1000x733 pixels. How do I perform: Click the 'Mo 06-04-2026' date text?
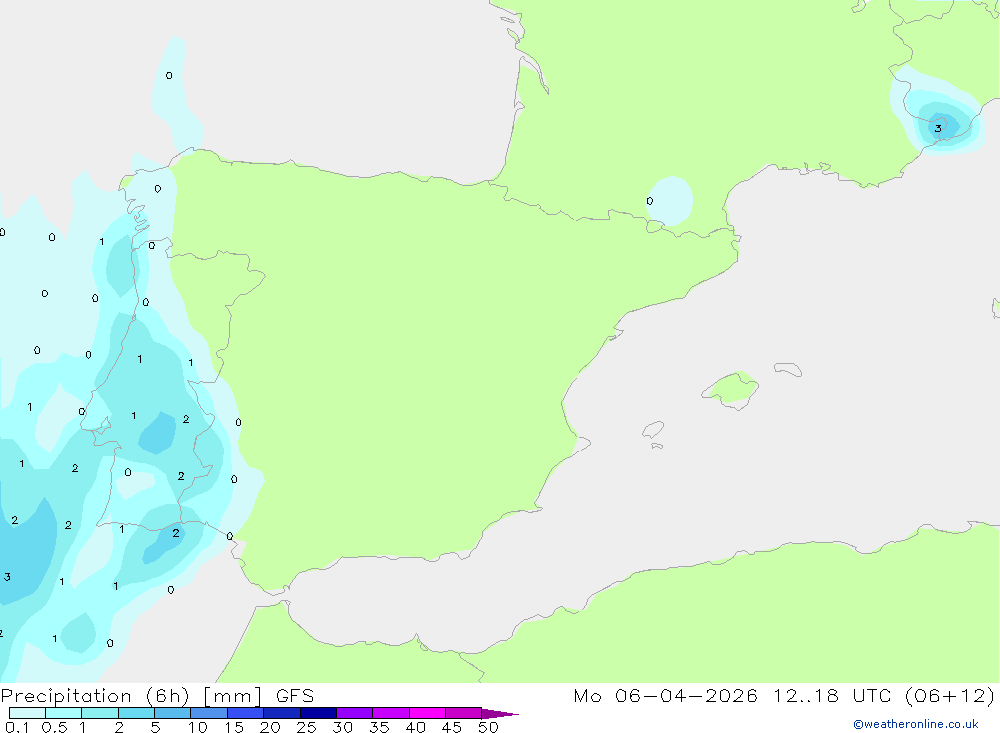point(665,696)
